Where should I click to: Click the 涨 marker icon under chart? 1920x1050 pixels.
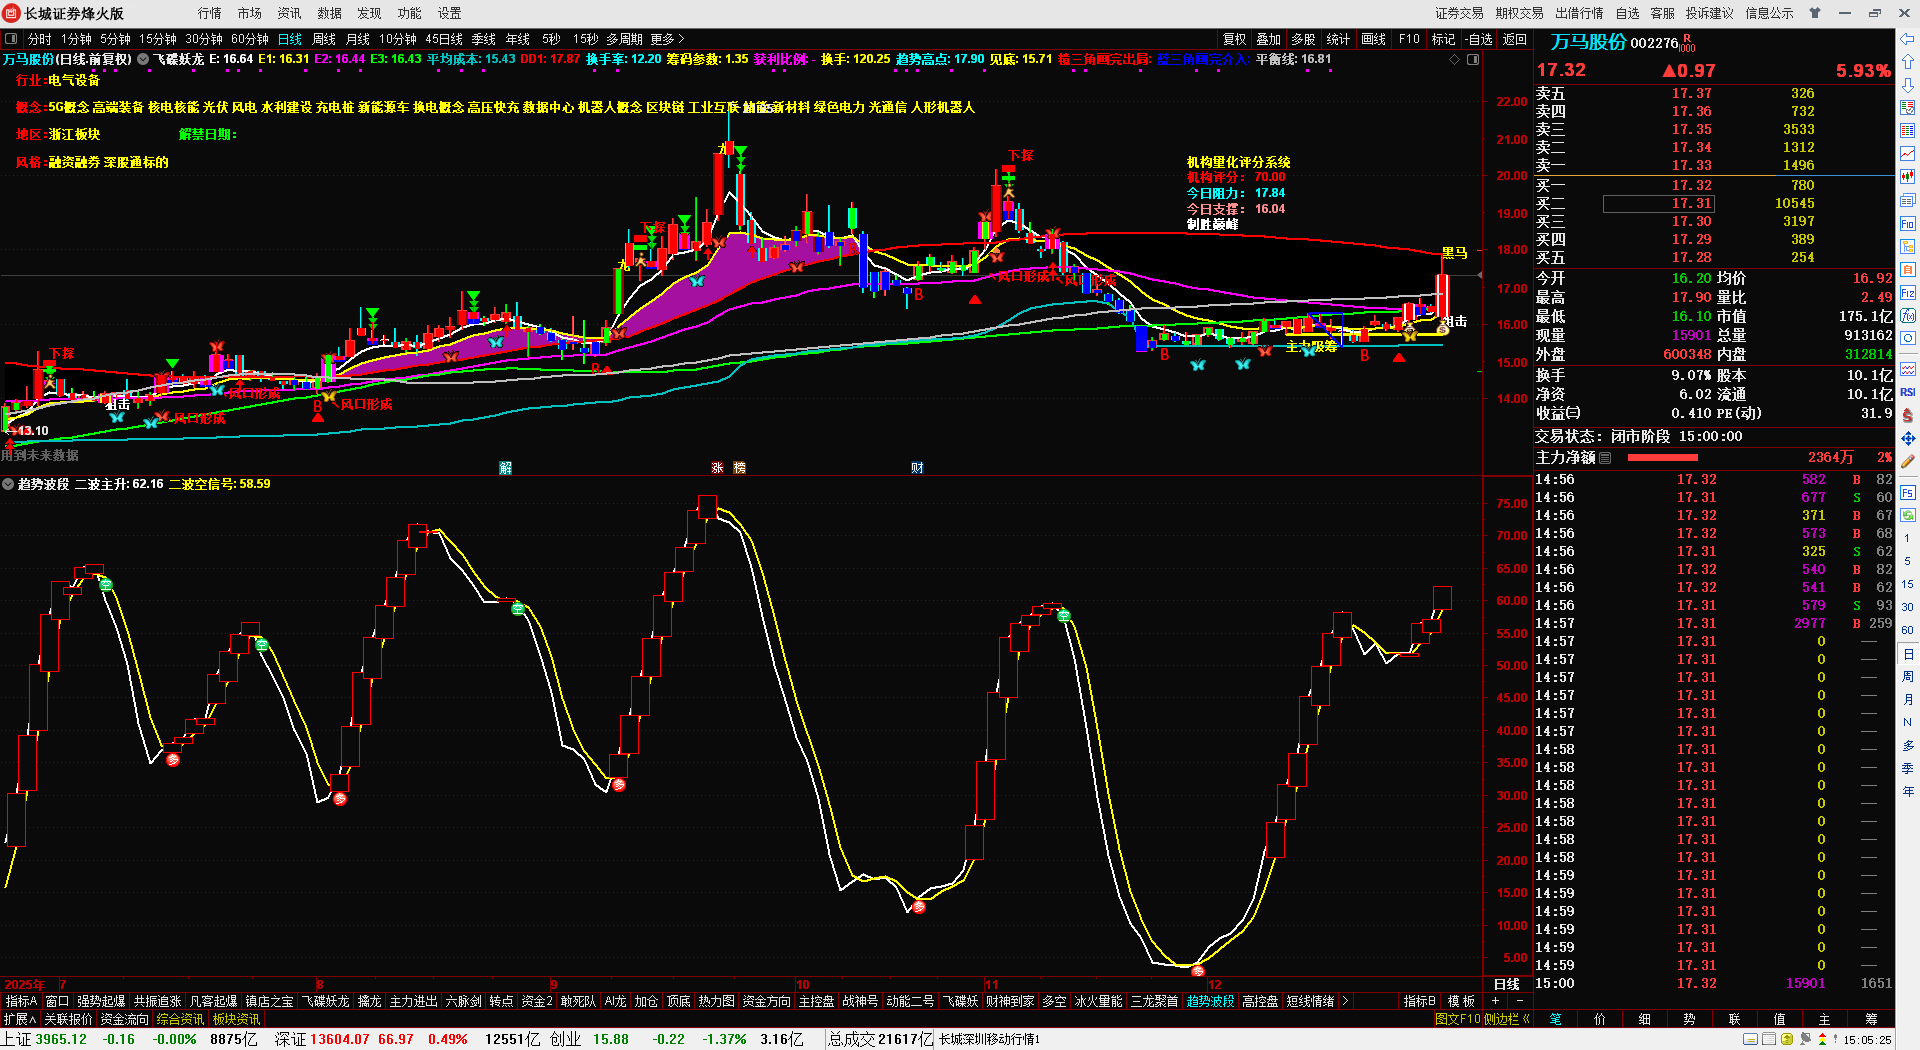(x=717, y=468)
